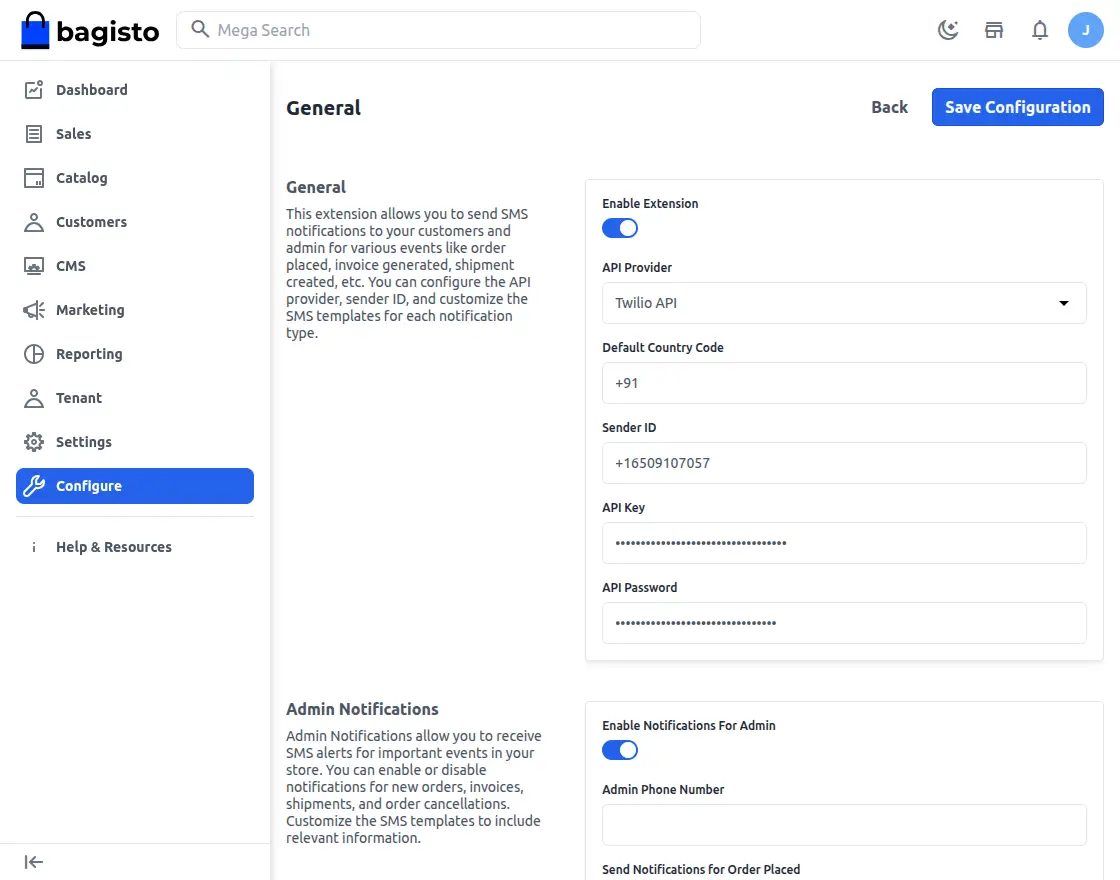
Task: Click the Sales list icon
Action: click(x=34, y=134)
